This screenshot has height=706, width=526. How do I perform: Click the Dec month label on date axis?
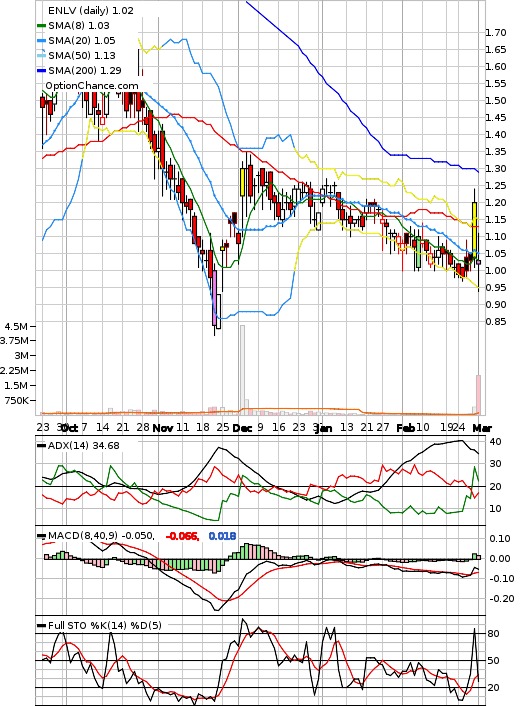pyautogui.click(x=242, y=428)
